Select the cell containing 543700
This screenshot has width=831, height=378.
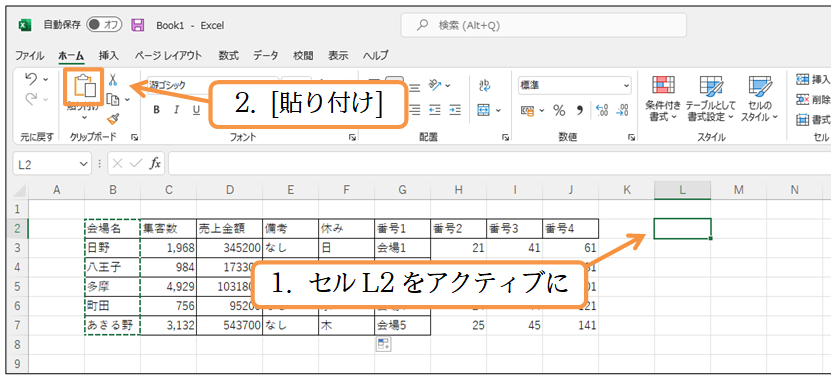(229, 325)
